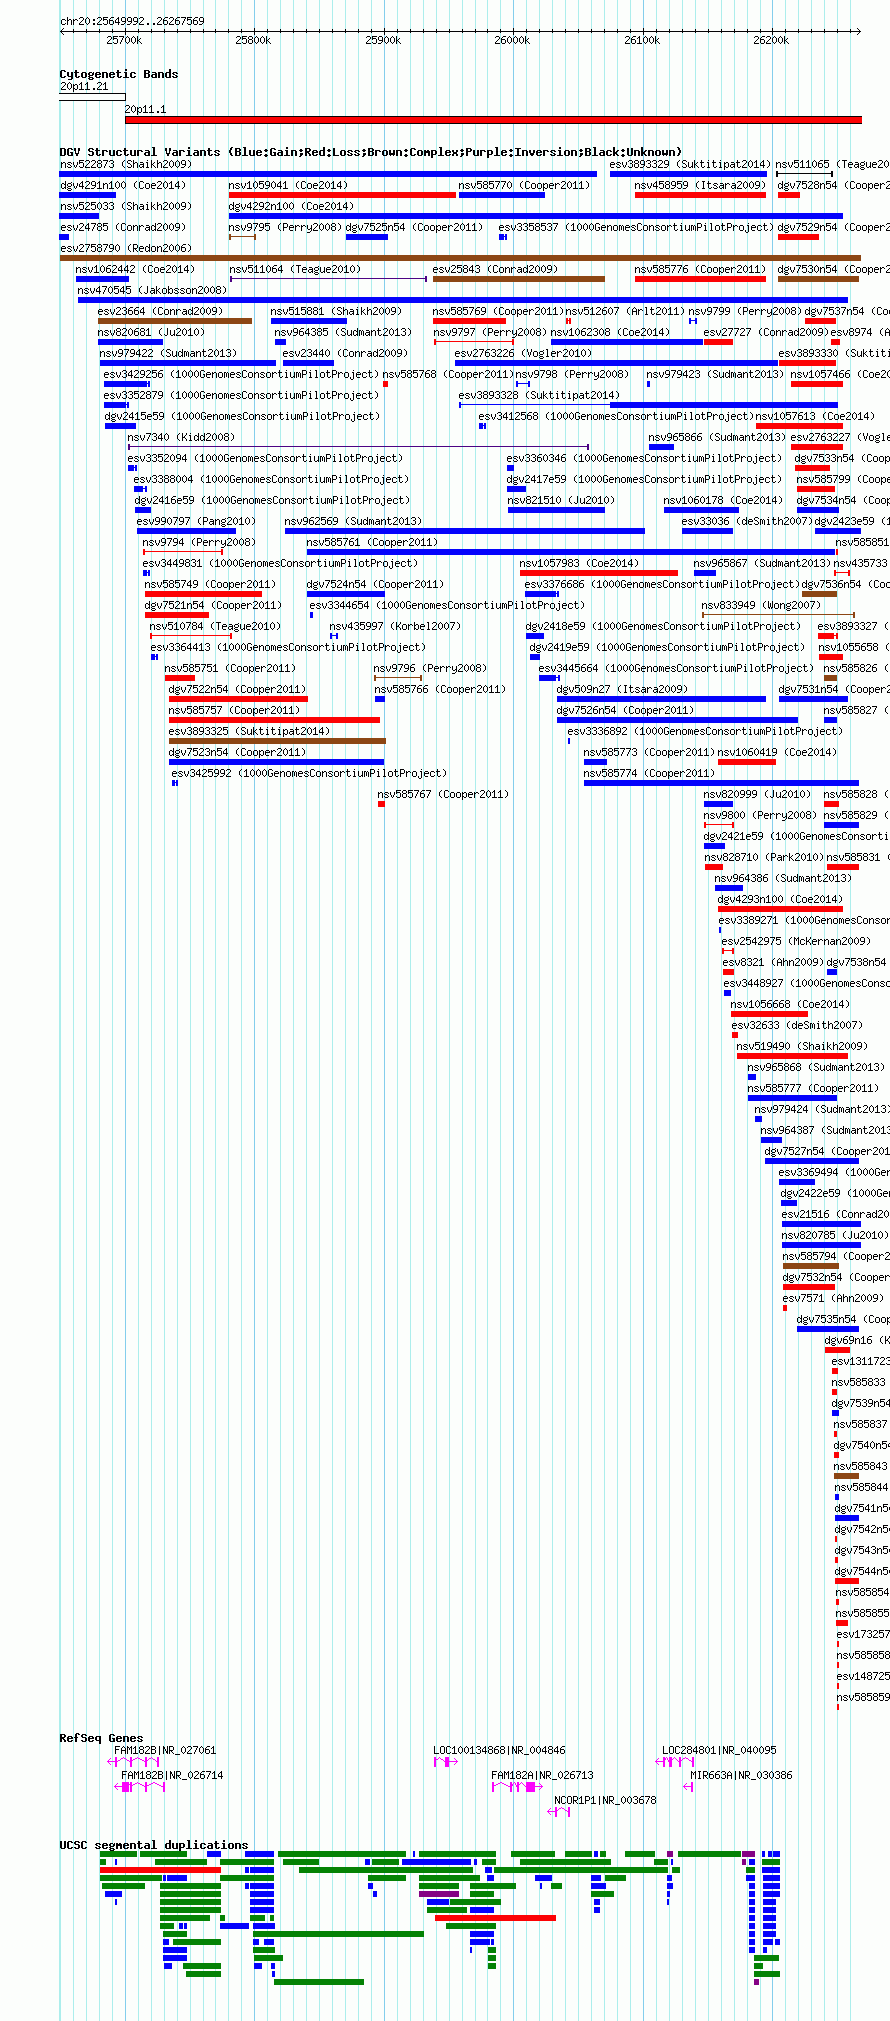Open variant nsv458959 (Itsara2009)
Image resolution: width=890 pixels, height=2021 pixels.
click(700, 185)
